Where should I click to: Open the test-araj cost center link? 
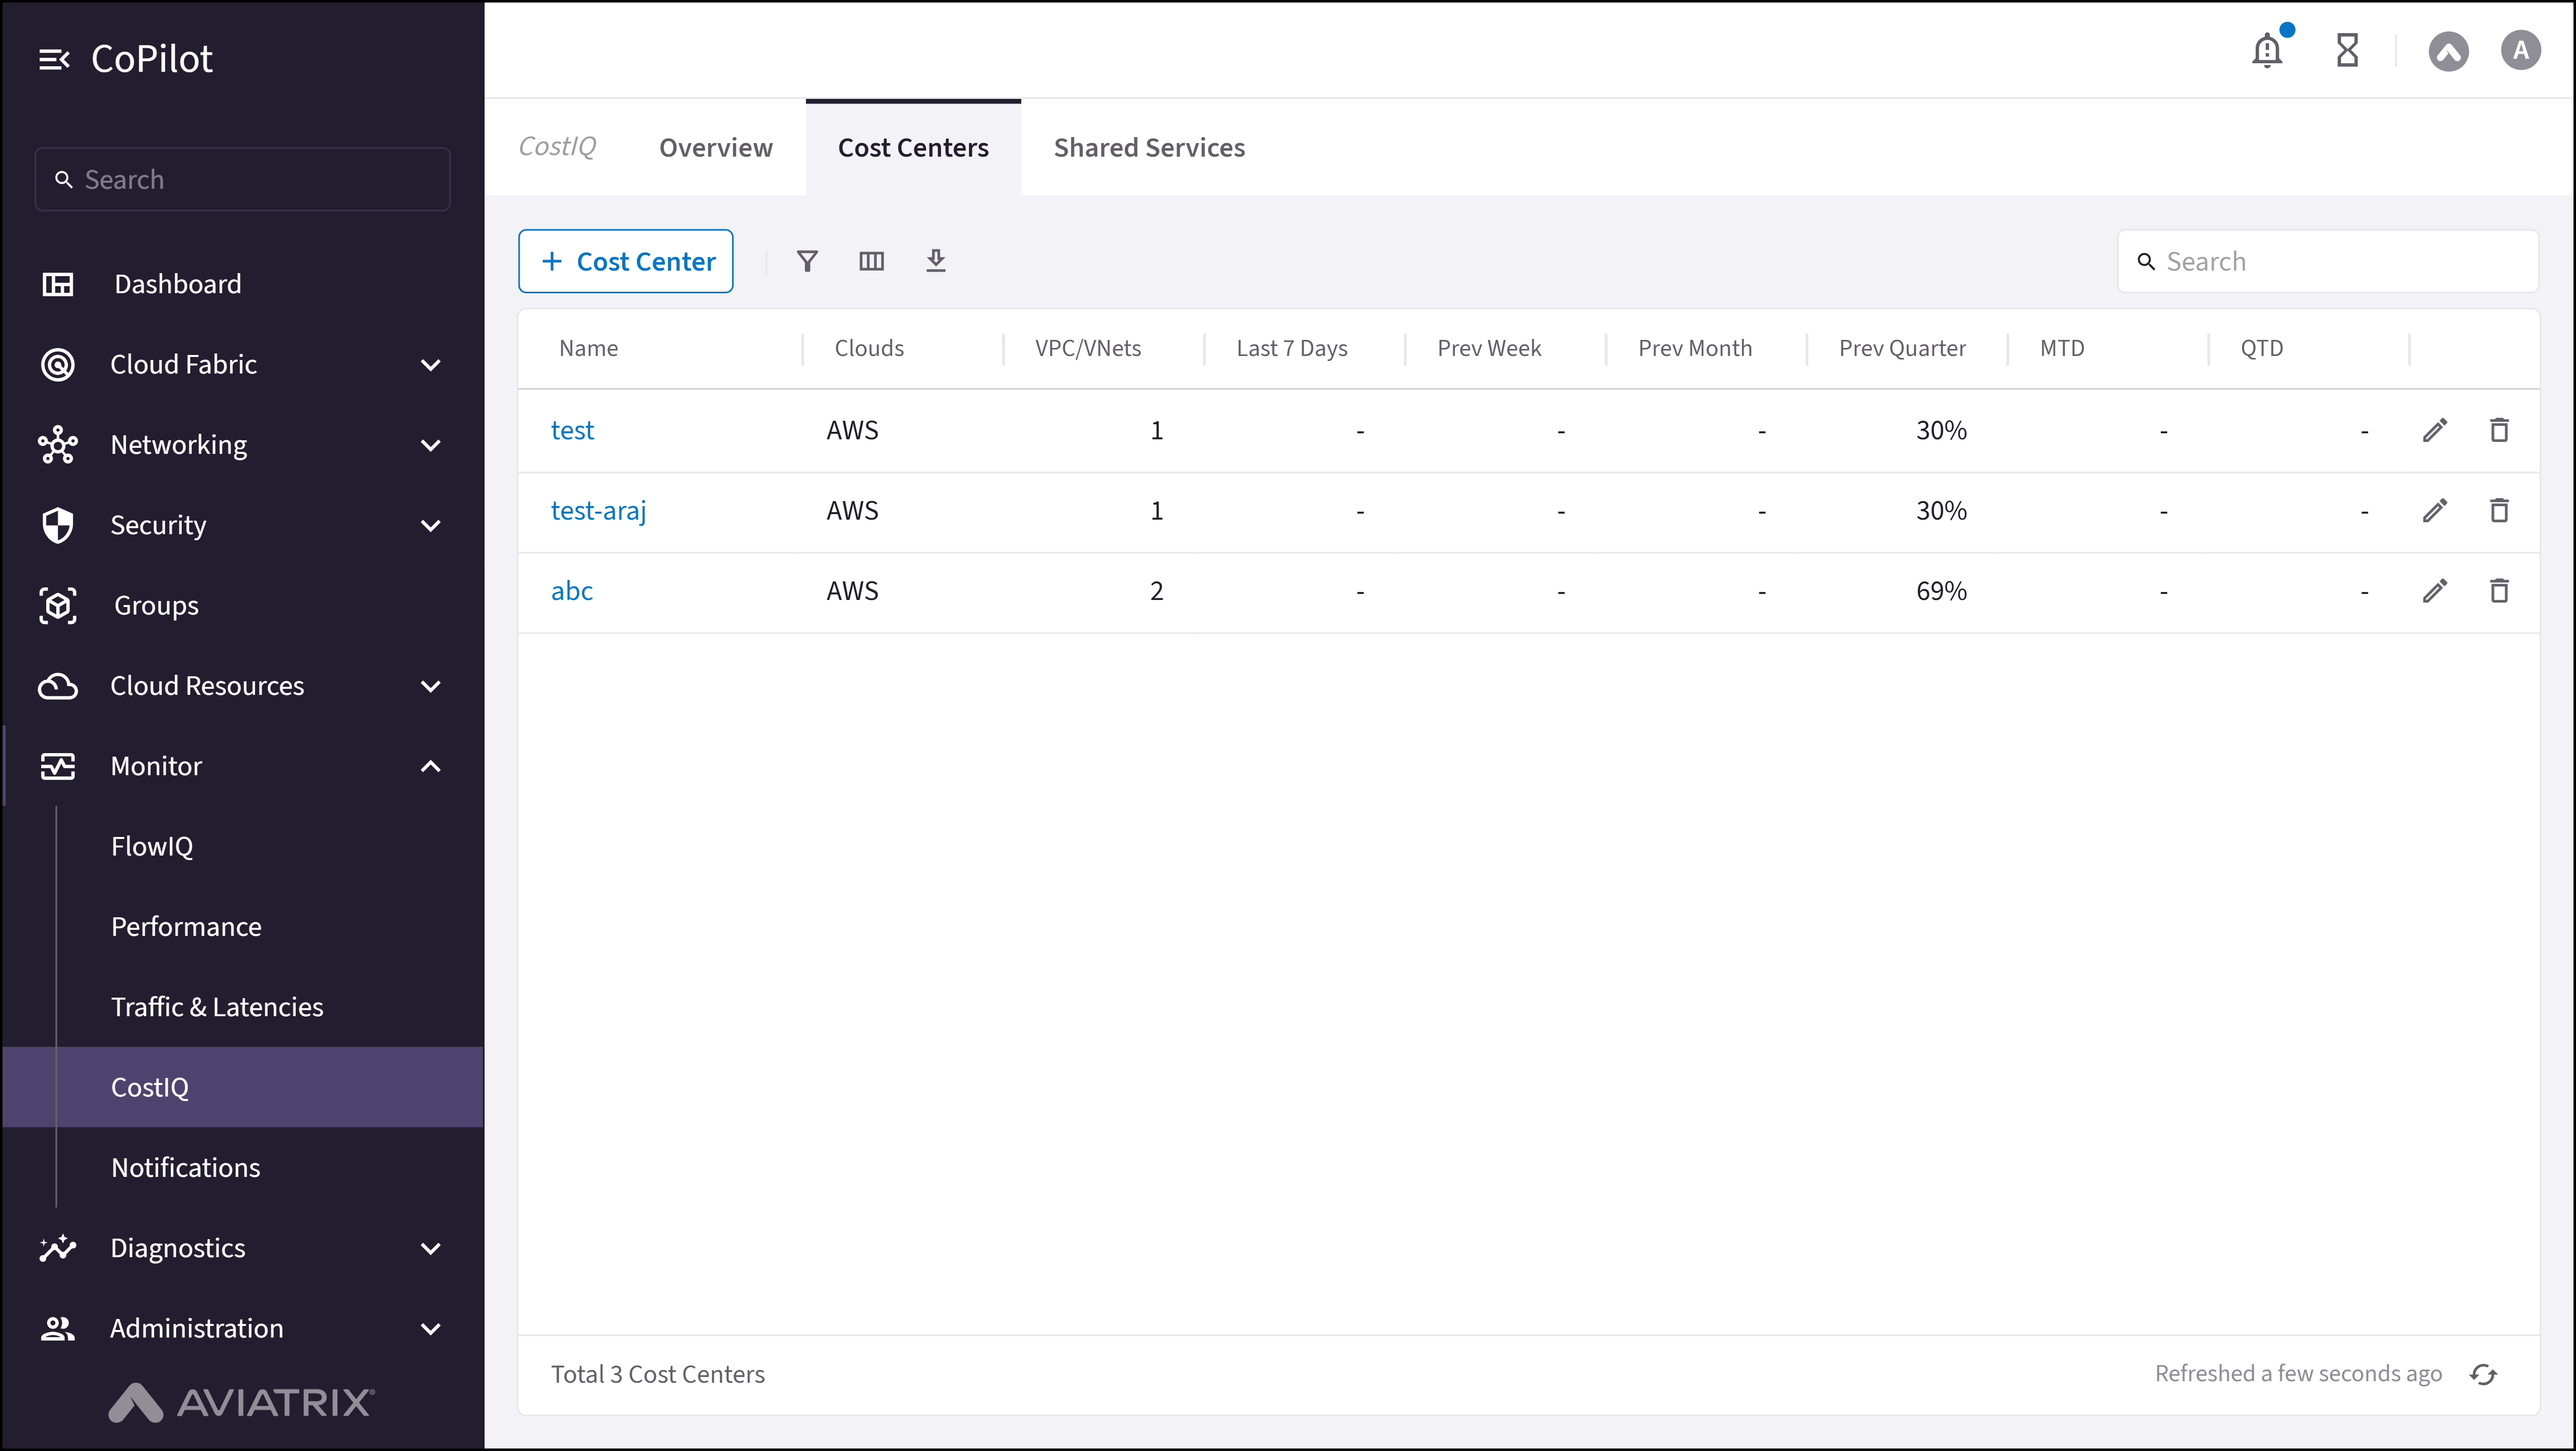click(x=598, y=511)
